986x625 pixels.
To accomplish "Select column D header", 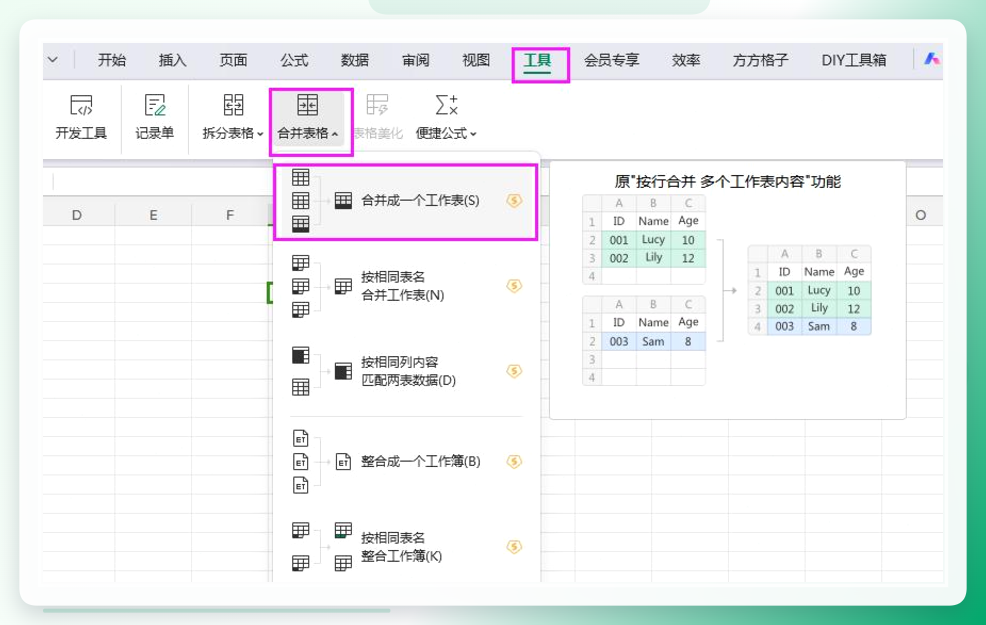I will pyautogui.click(x=77, y=215).
